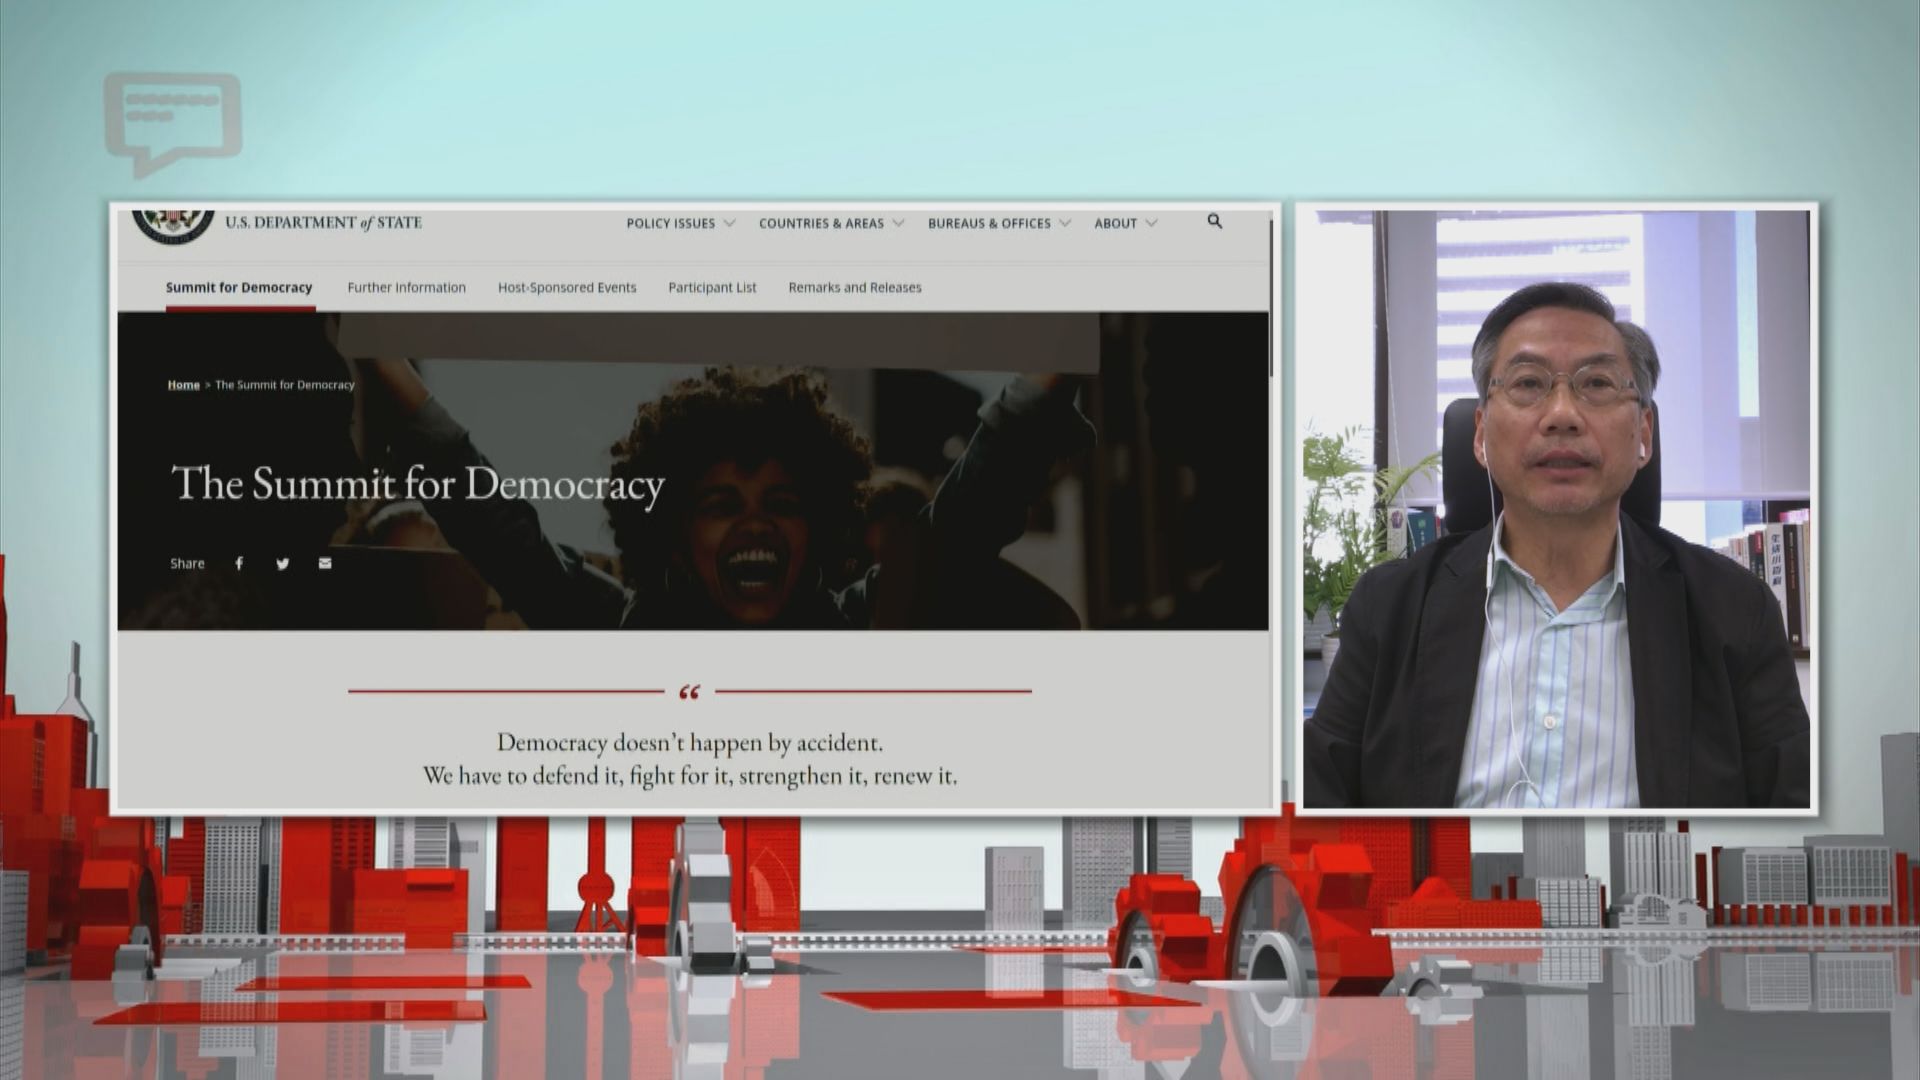Follow the Home breadcrumb link
Screen dimensions: 1920x1080
183,384
